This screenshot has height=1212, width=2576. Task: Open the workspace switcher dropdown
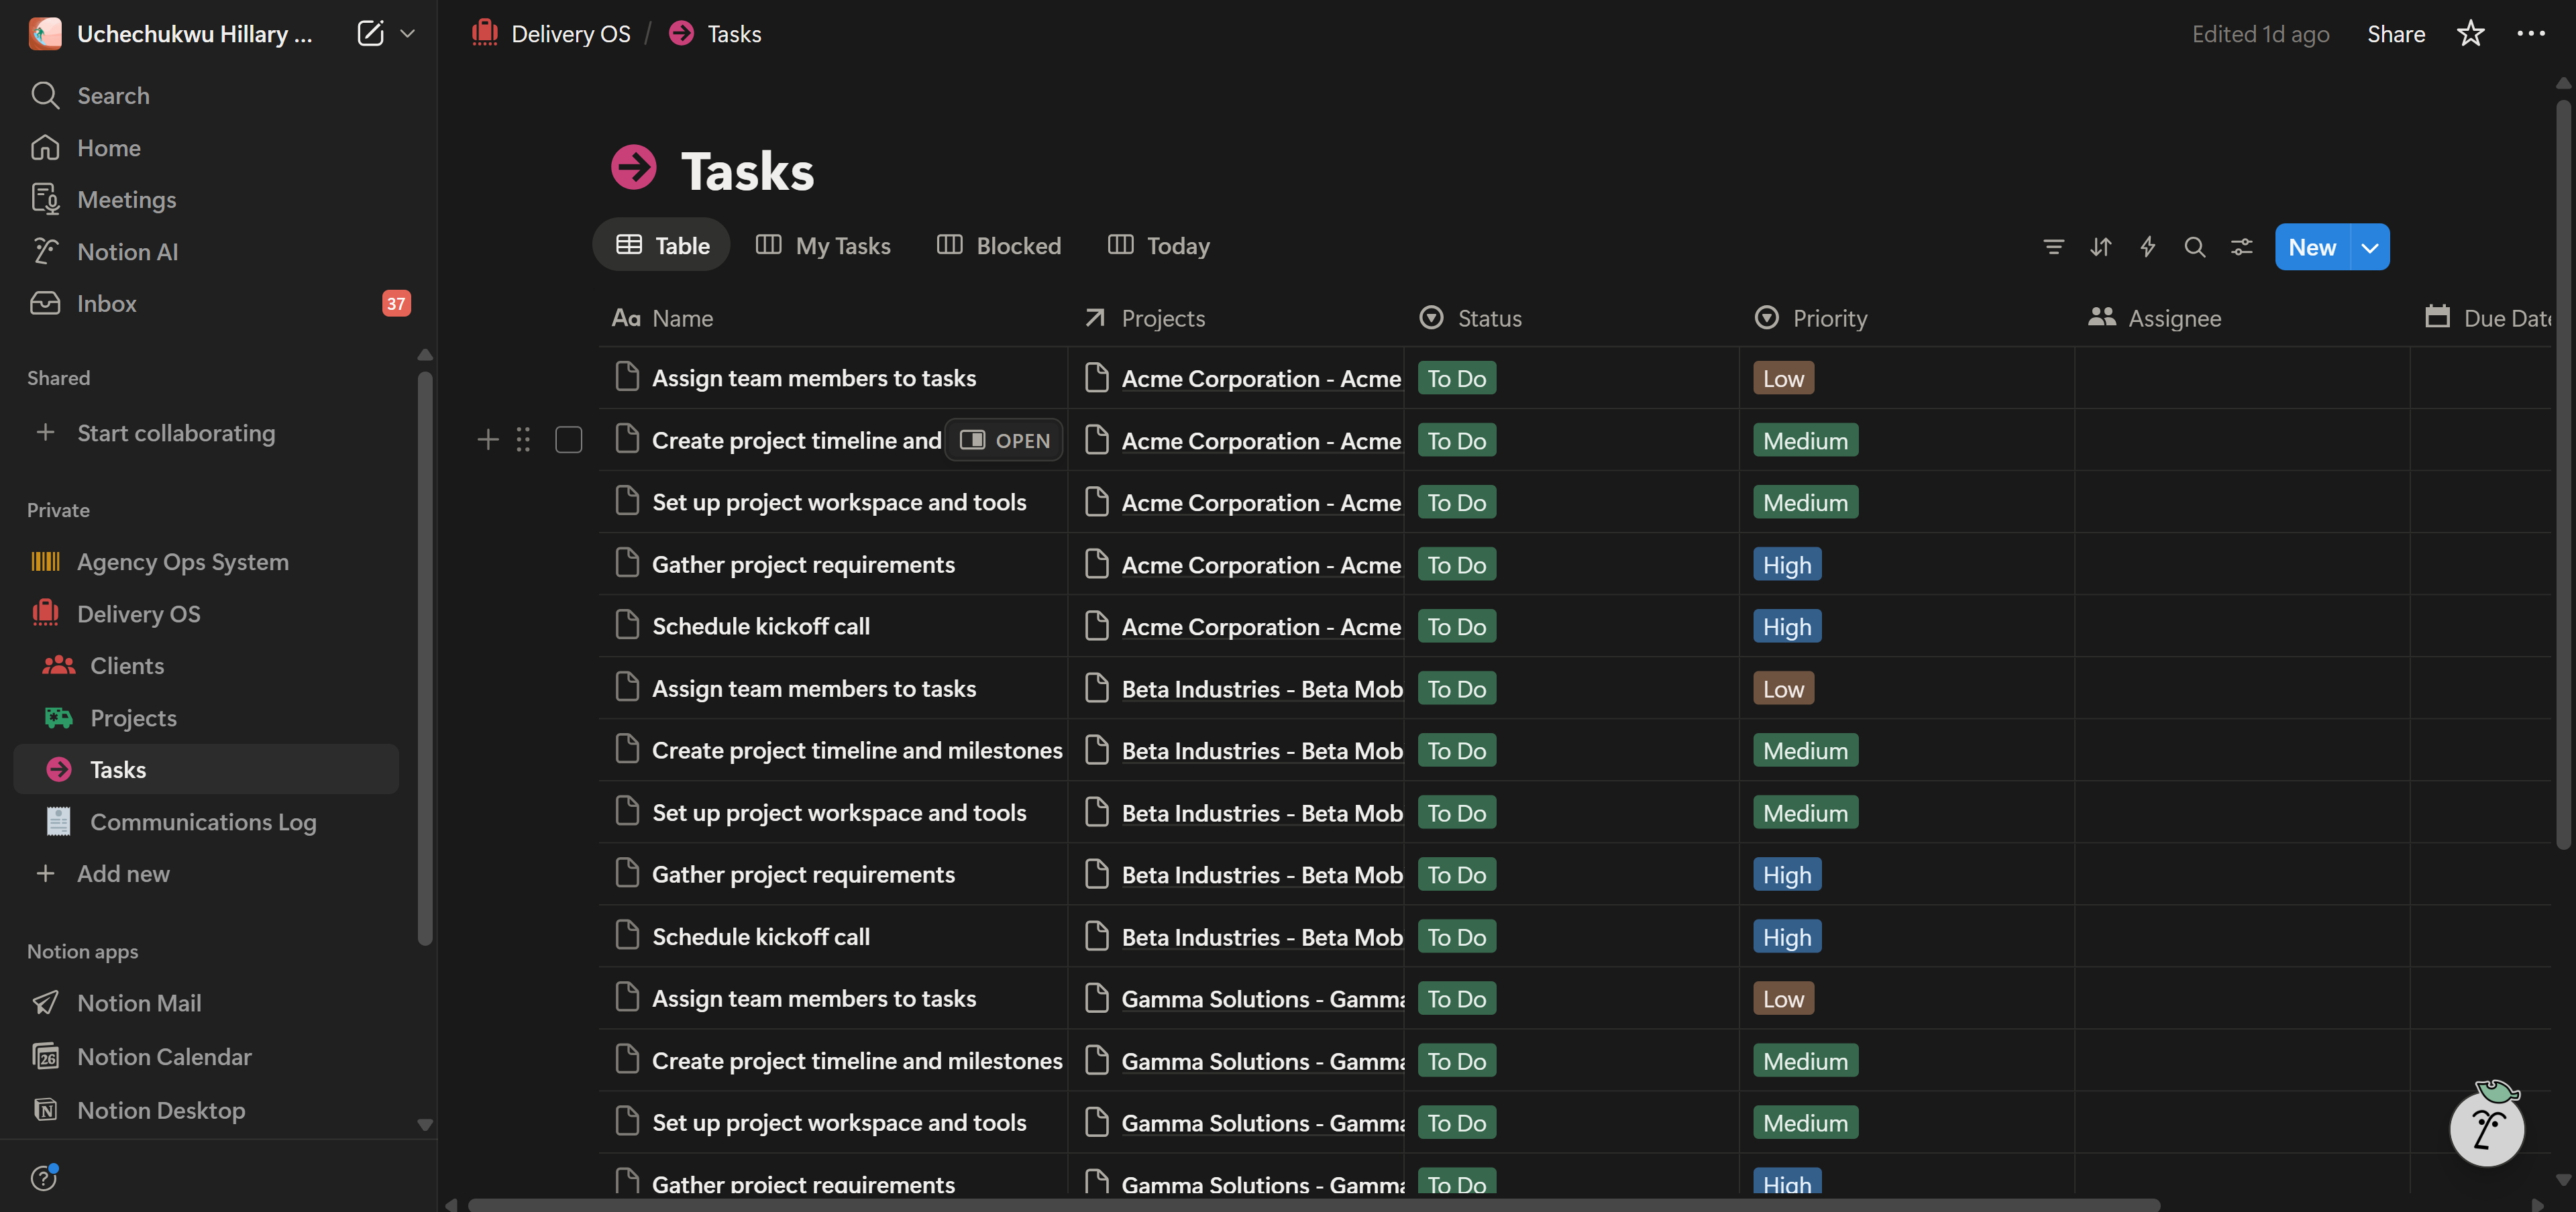(409, 33)
